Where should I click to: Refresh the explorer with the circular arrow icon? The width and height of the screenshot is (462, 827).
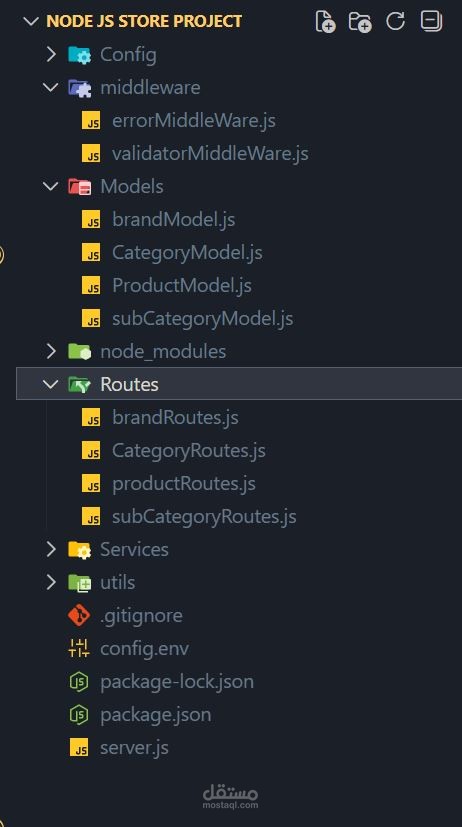pos(395,21)
